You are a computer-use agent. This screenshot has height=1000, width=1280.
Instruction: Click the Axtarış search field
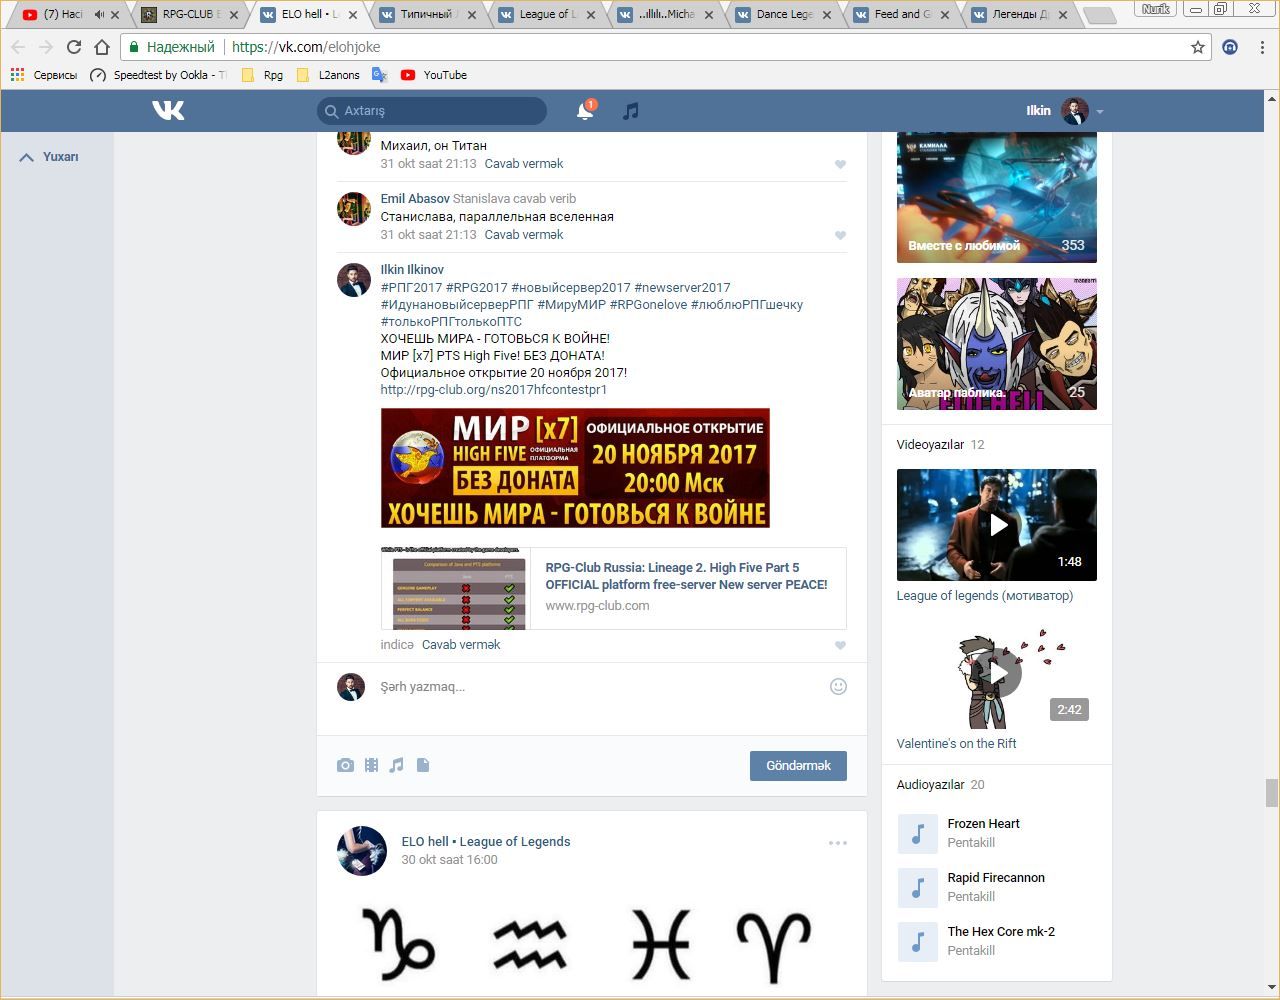click(x=432, y=111)
